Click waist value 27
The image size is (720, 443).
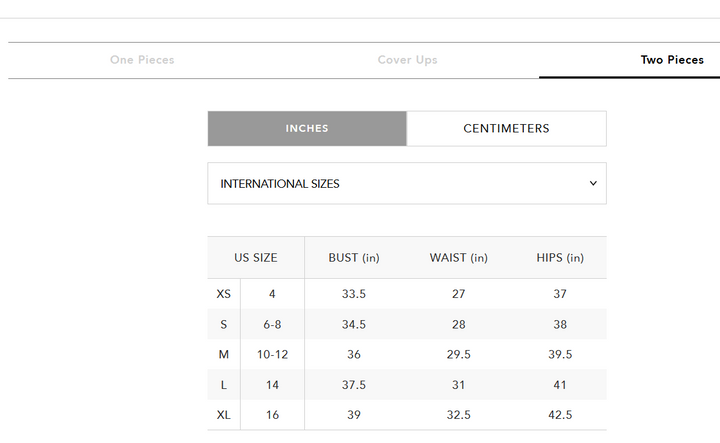coord(458,294)
